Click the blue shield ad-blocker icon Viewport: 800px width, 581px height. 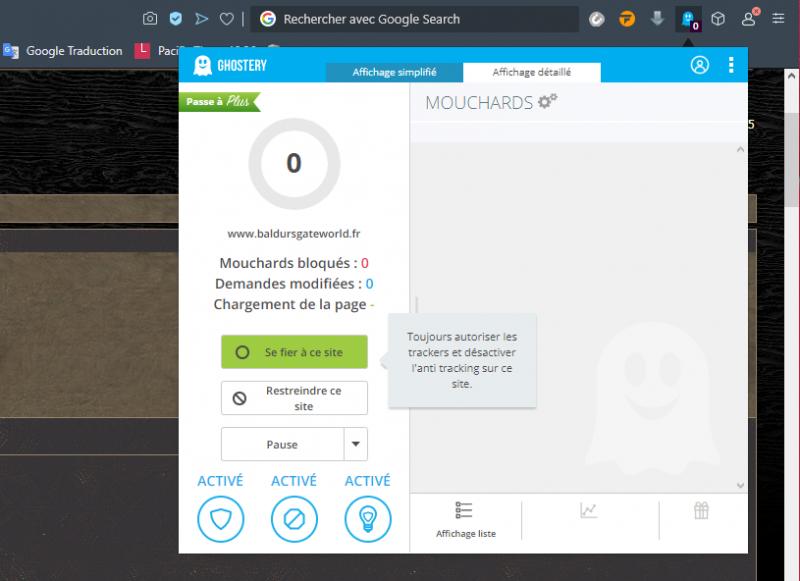pyautogui.click(x=176, y=19)
